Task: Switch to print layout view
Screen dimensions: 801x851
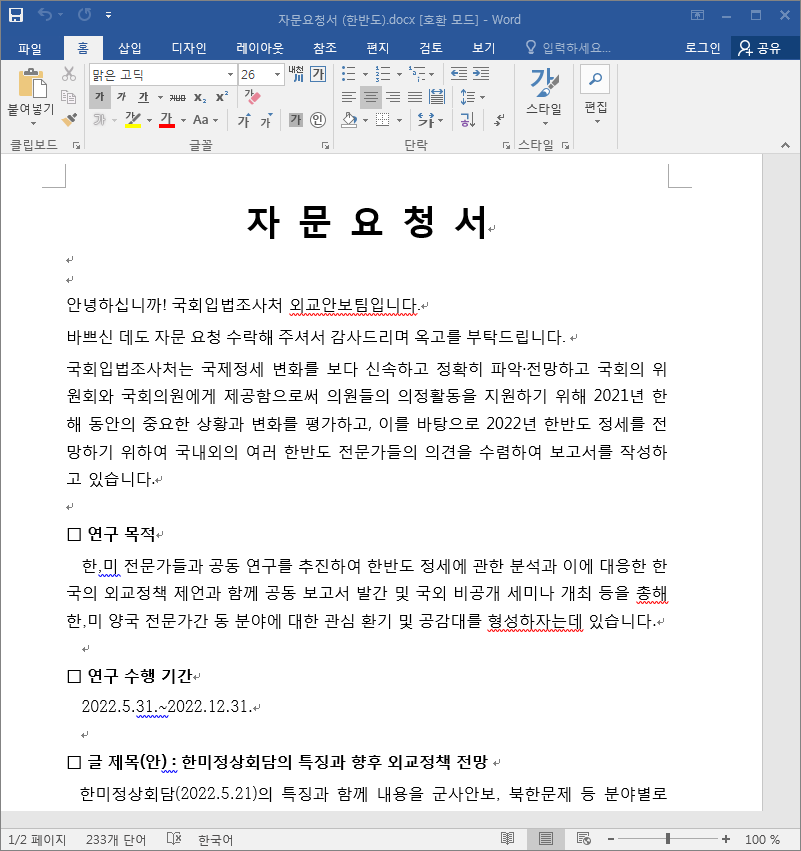Action: [546, 839]
